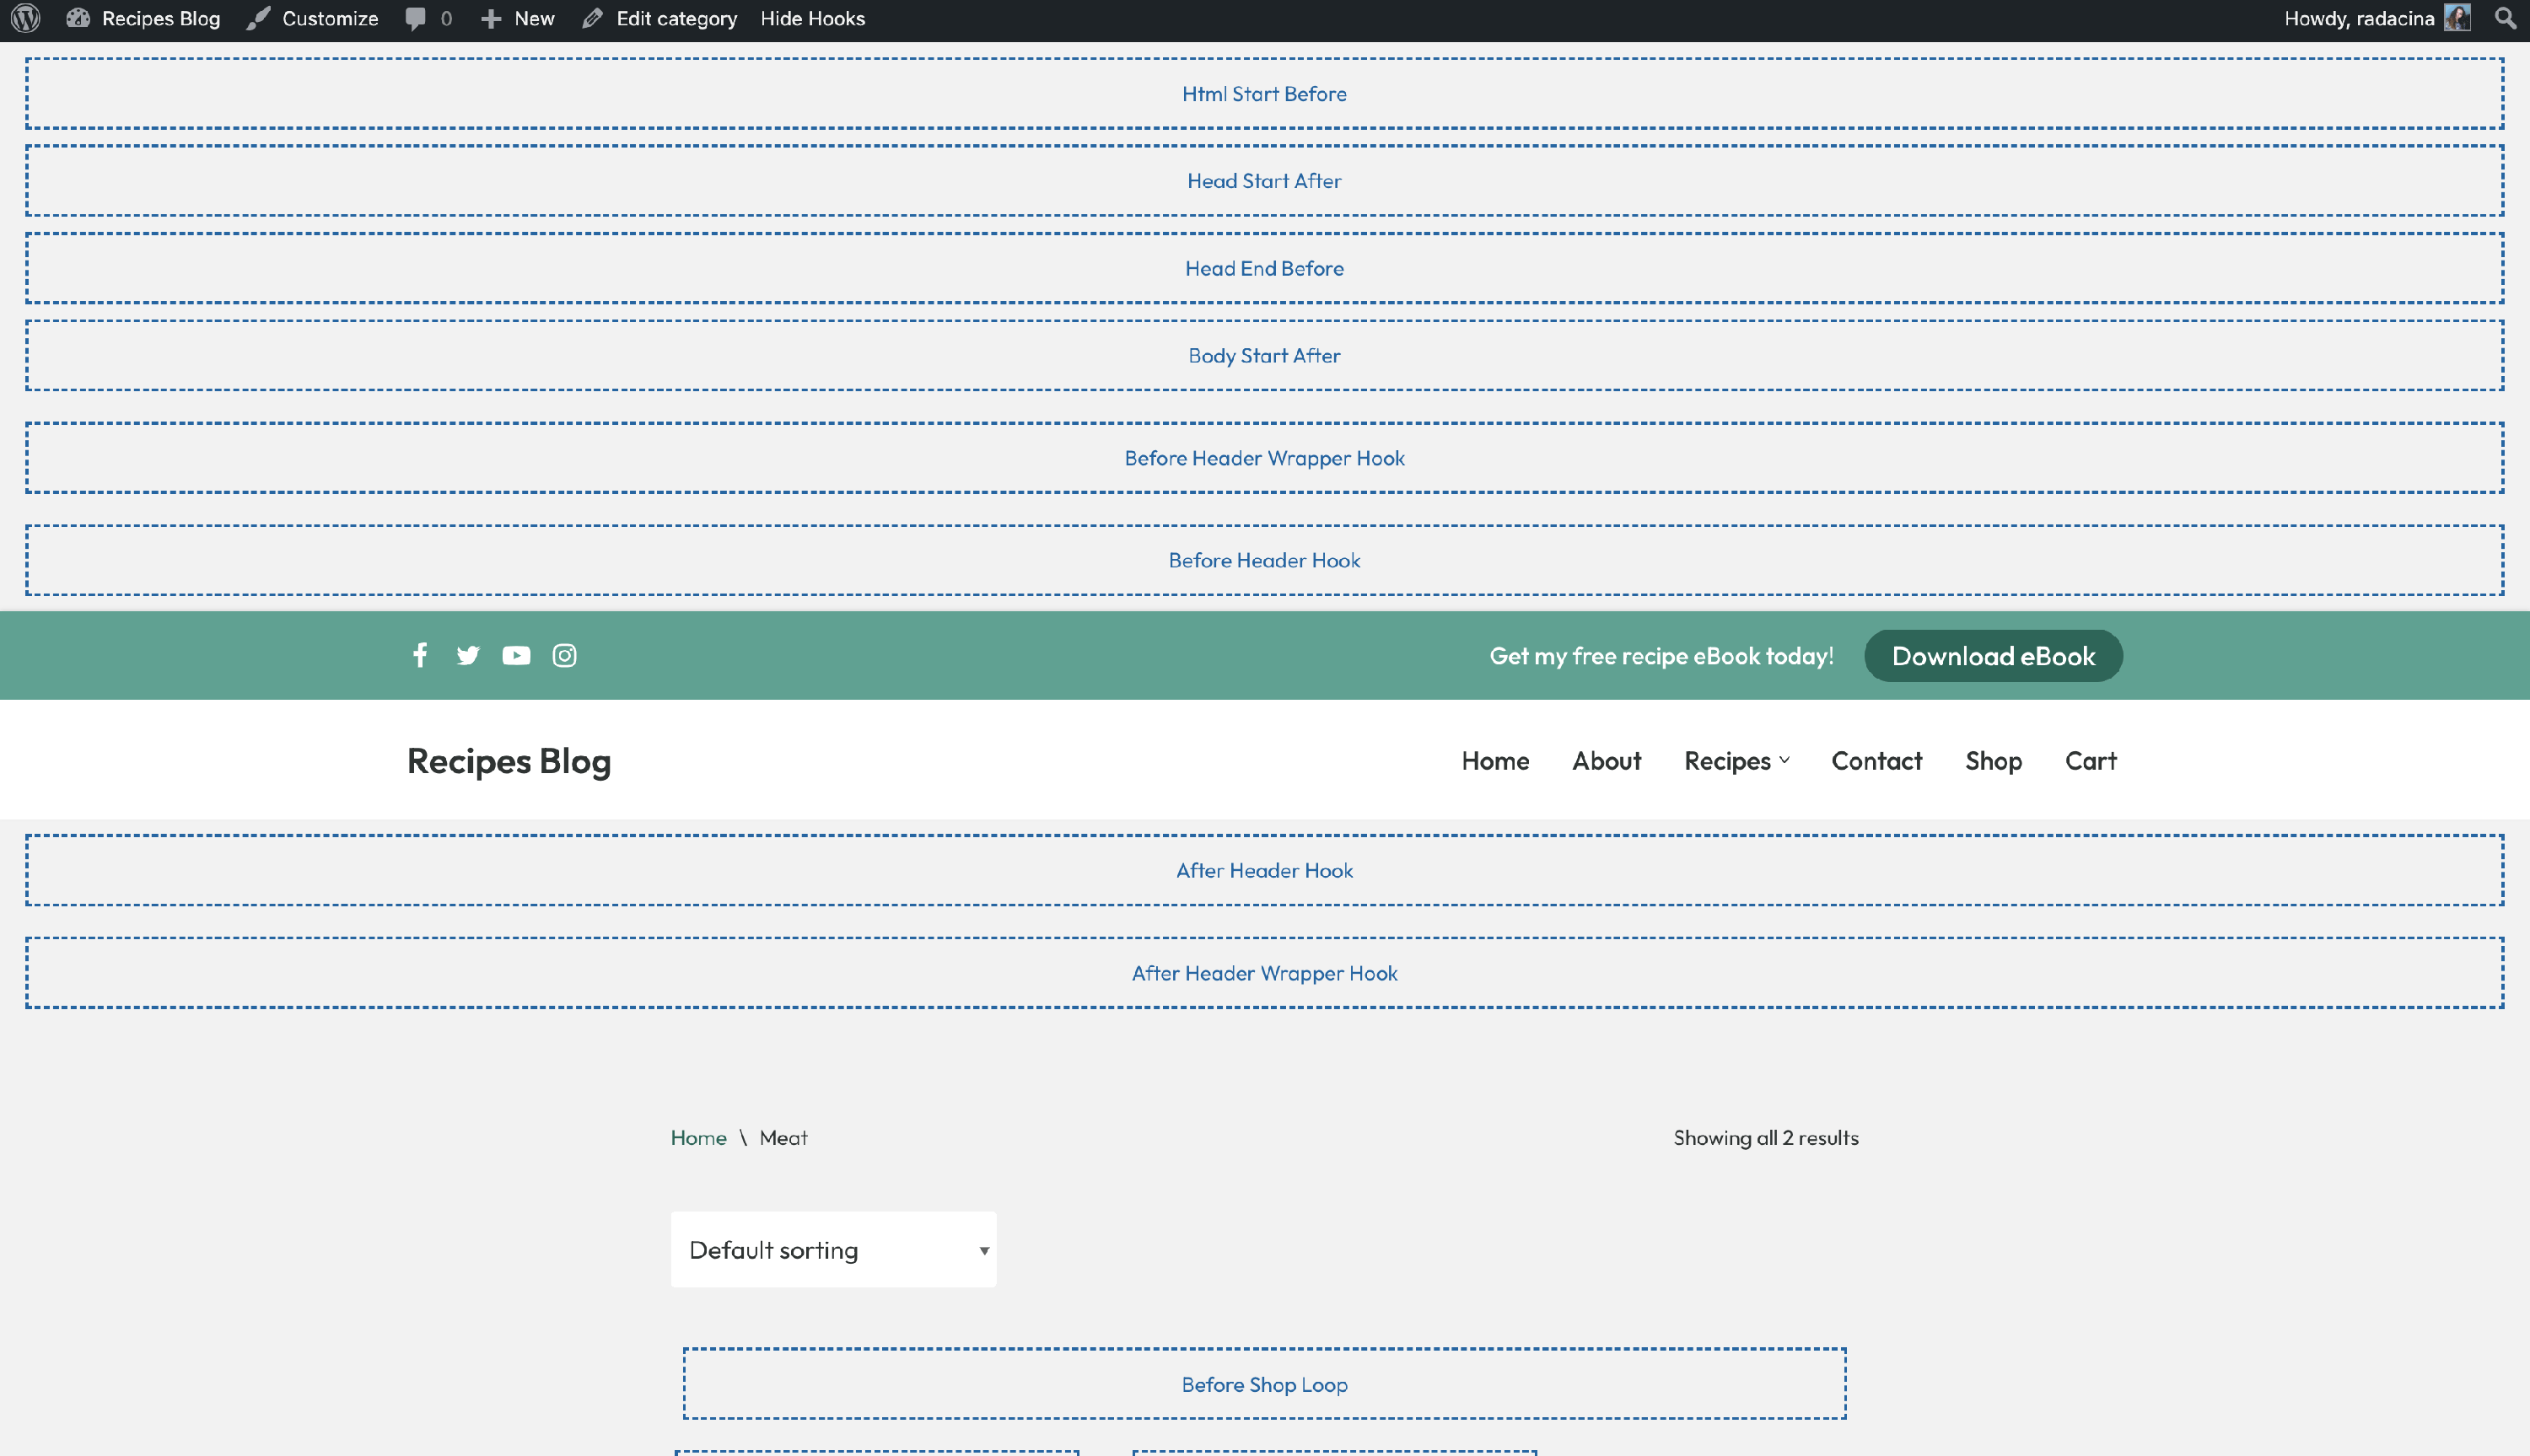The height and width of the screenshot is (1456, 2530).
Task: Click the admin bar search icon
Action: pos(2505,18)
